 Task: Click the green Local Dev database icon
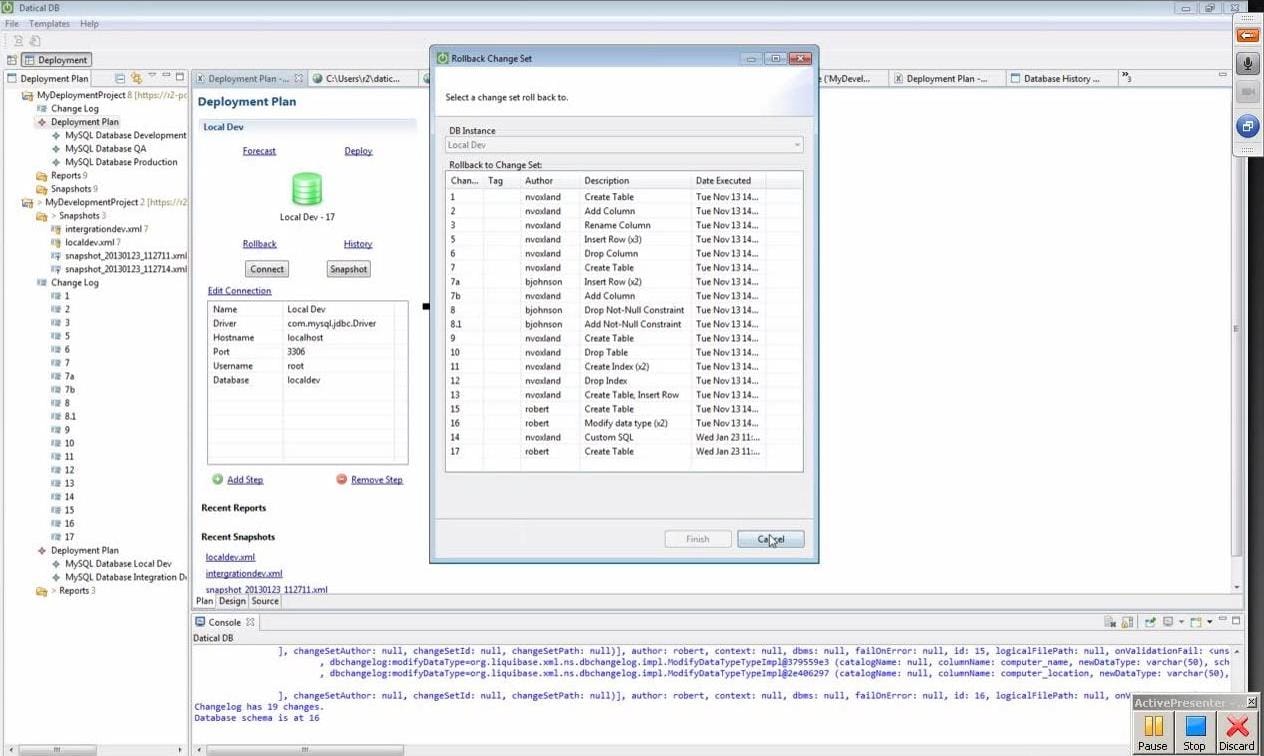pos(307,189)
